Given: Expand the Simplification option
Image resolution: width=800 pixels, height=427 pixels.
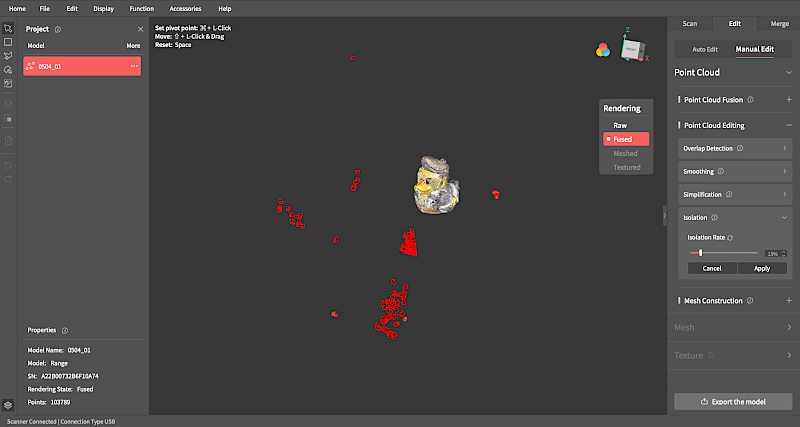Looking at the screenshot, I should click(x=785, y=194).
